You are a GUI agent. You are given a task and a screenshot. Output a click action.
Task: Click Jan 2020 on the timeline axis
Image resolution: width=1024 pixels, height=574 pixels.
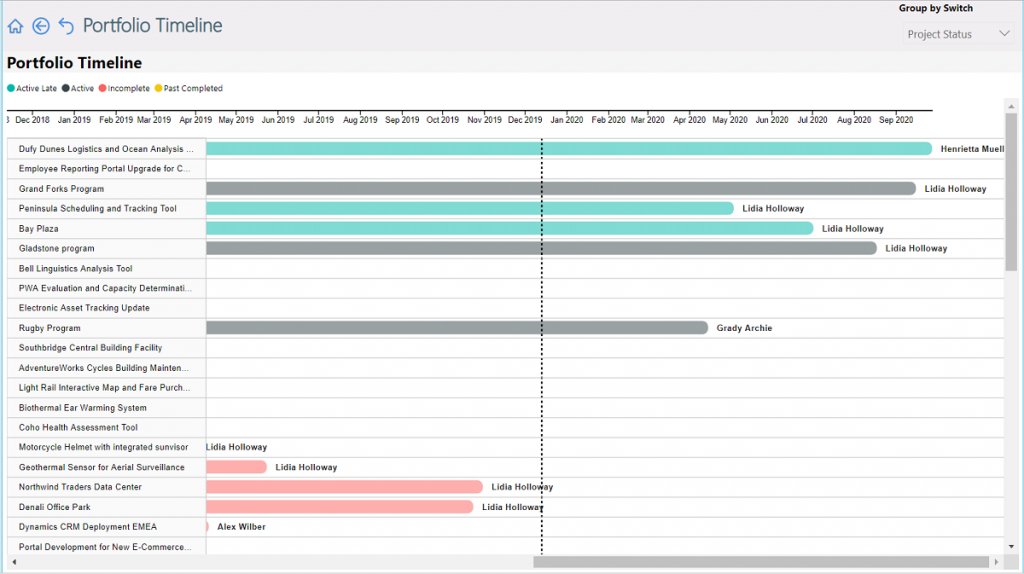(567, 120)
